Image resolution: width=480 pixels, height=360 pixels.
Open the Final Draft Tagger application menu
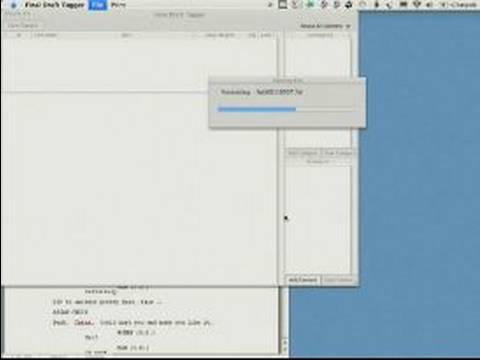point(54,5)
